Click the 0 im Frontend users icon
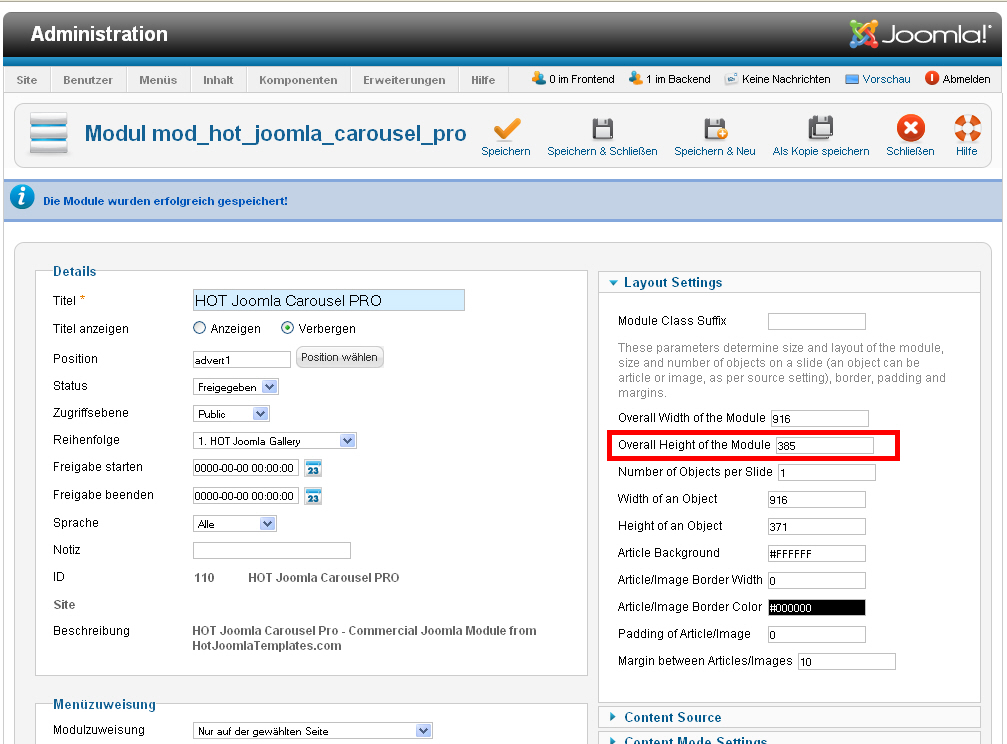The width and height of the screenshot is (1007, 744). click(538, 78)
